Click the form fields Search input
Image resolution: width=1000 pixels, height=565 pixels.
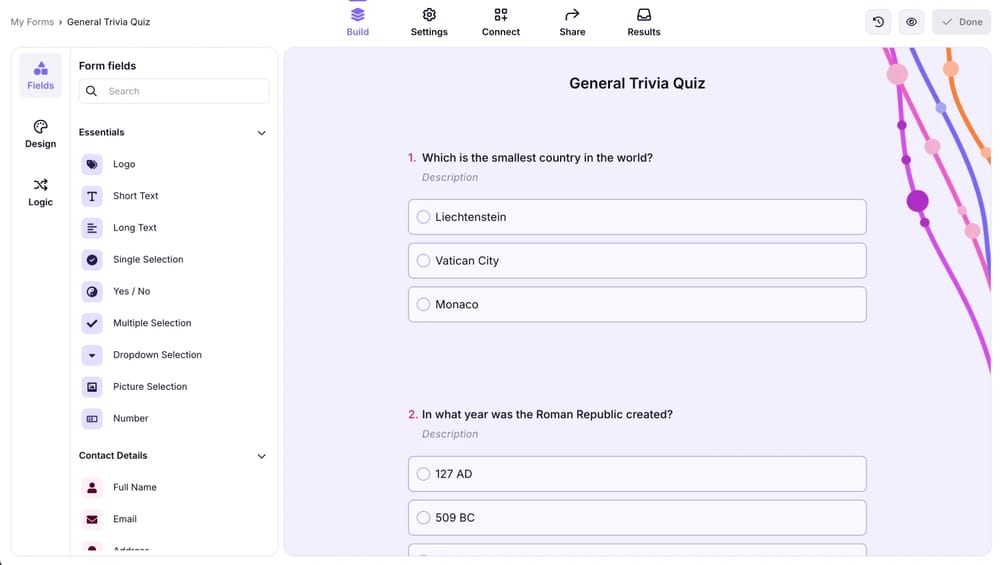coord(174,91)
